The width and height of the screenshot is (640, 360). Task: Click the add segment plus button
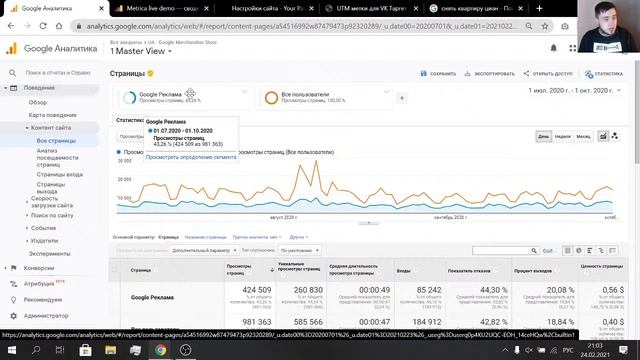coord(402,98)
